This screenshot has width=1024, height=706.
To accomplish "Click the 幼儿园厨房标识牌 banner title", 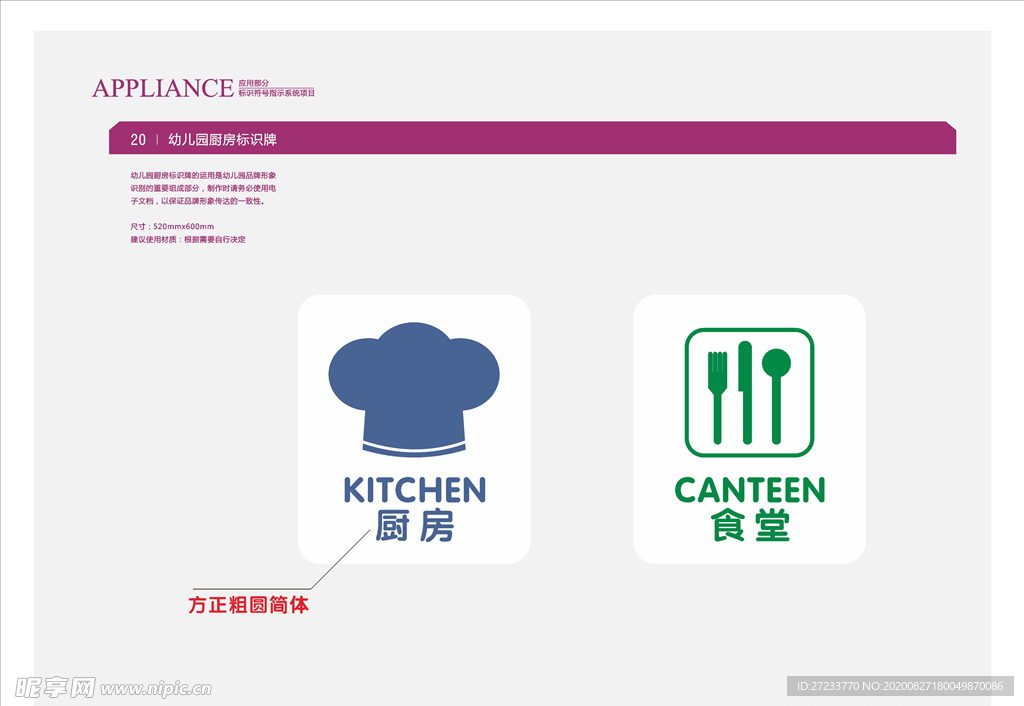I will (222, 140).
